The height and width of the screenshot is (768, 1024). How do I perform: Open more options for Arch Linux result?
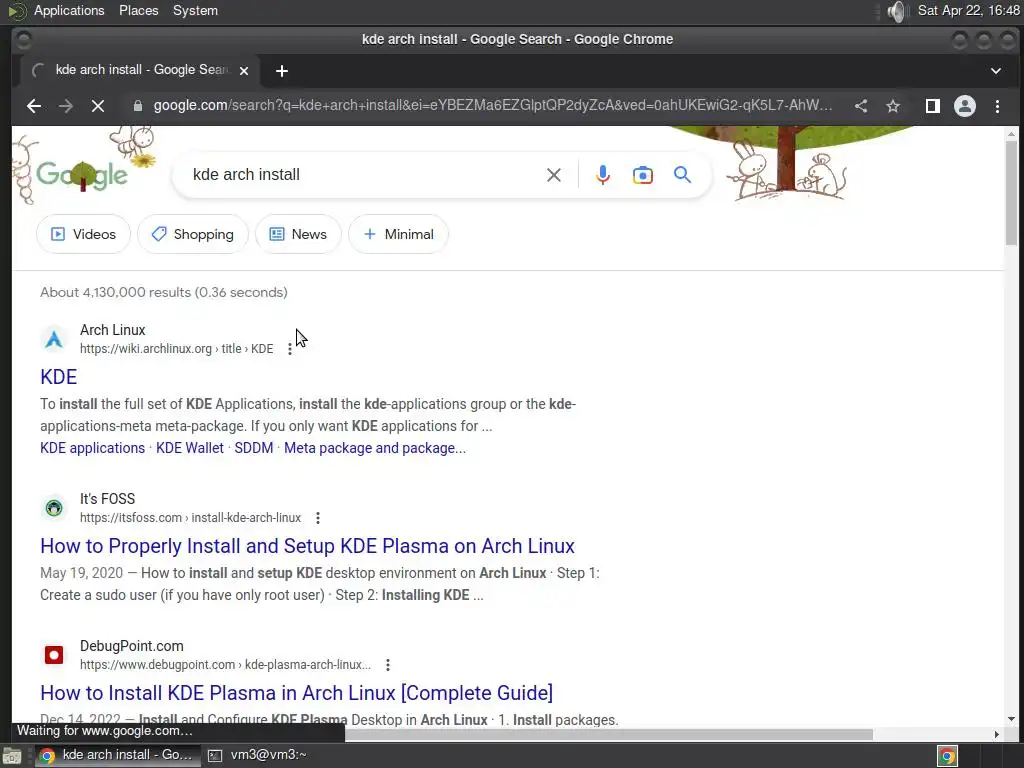[x=290, y=349]
